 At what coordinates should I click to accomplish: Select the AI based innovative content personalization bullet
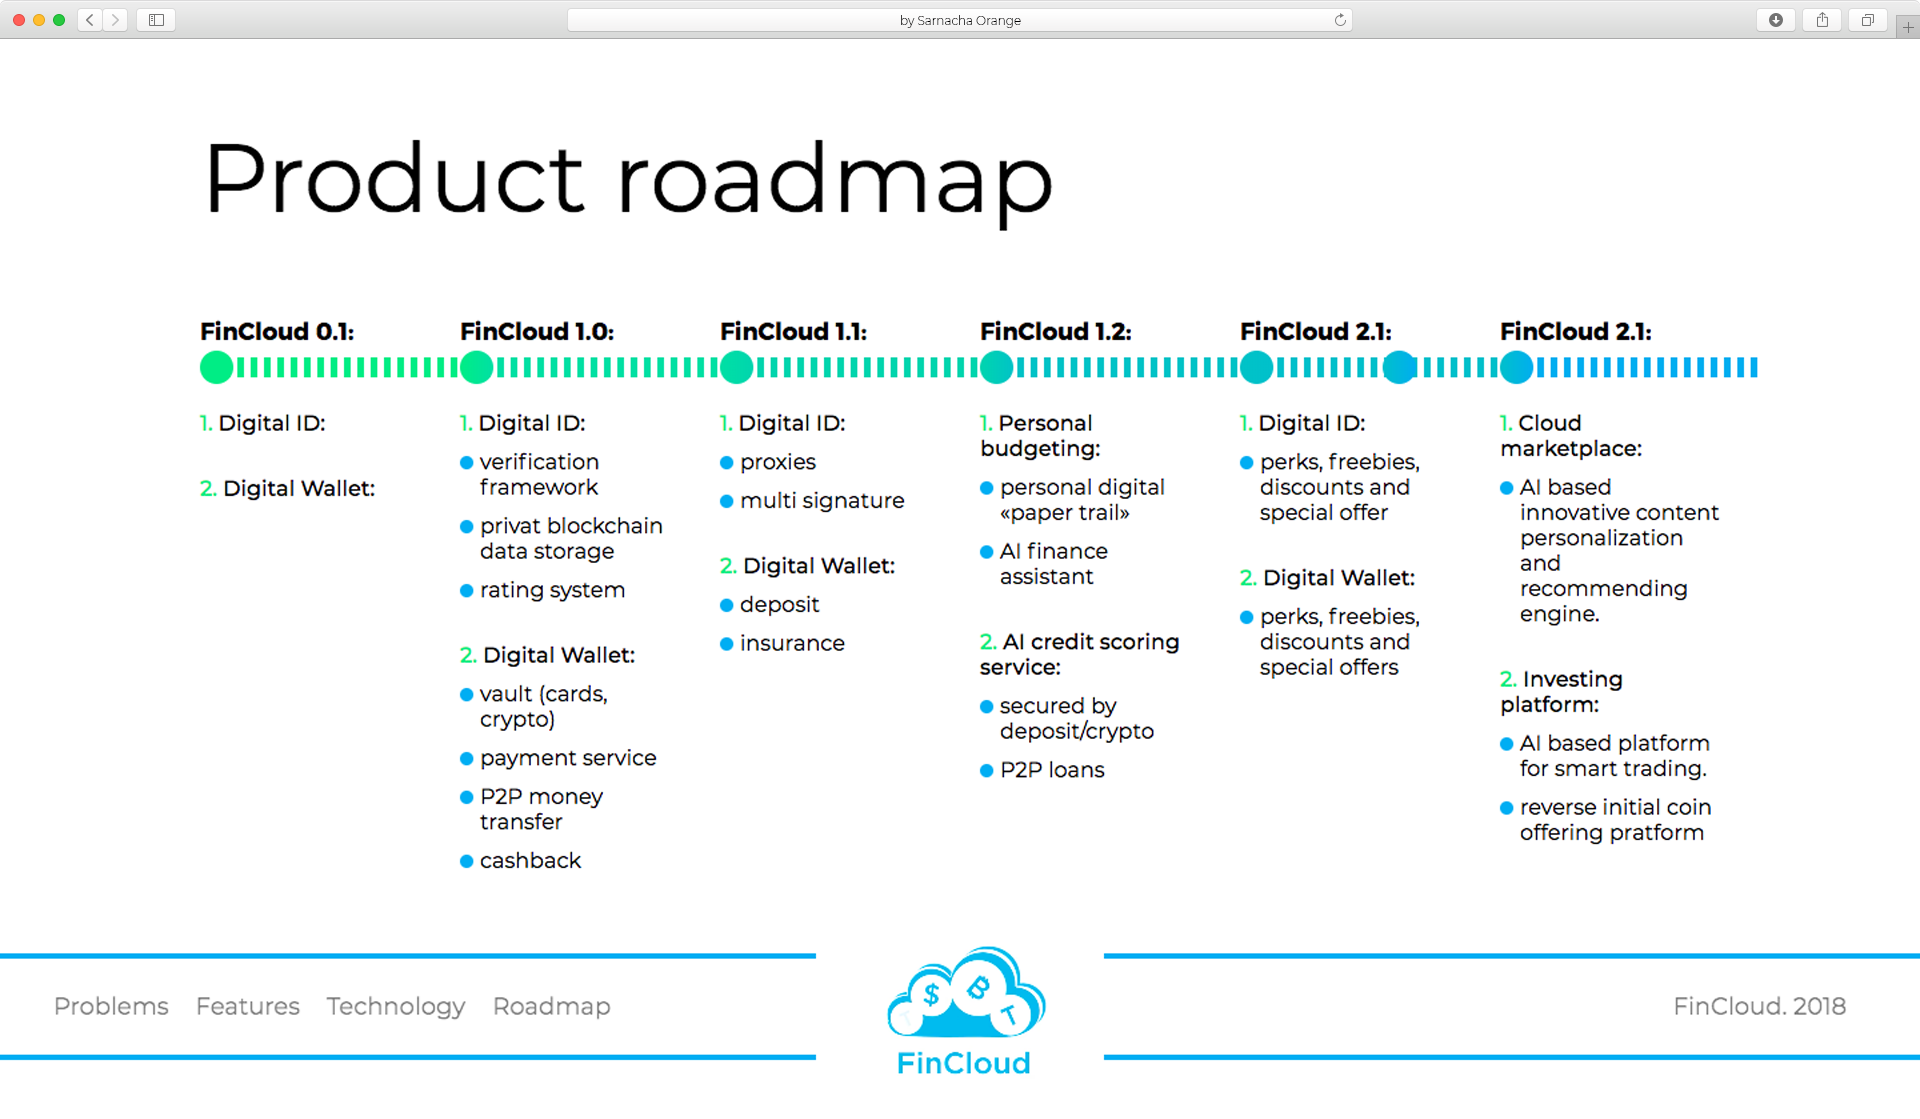tap(1610, 551)
